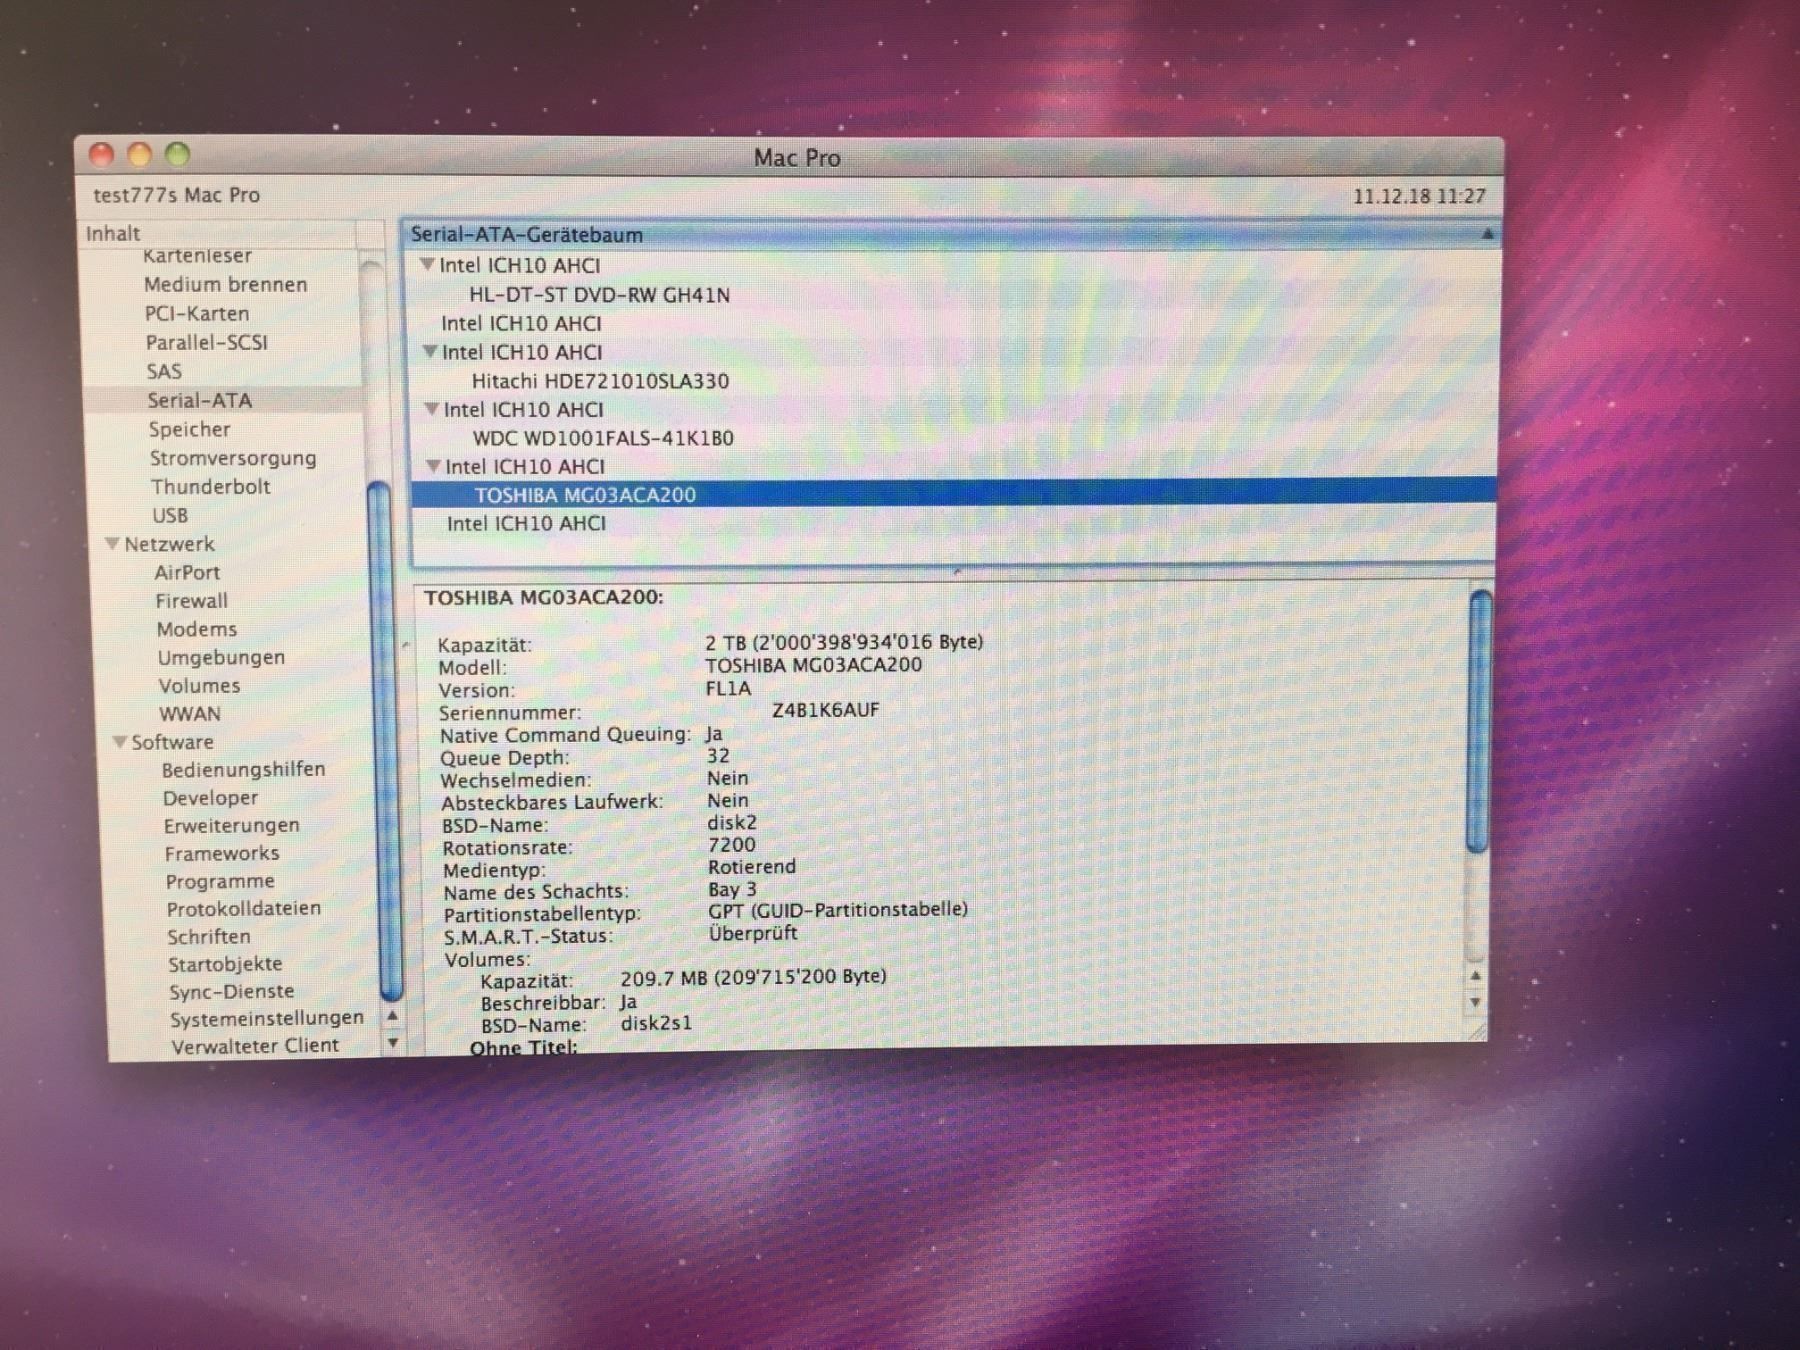Collapse the first Intel ICH10 AHCI node above DVD-RW
Screen dimensions: 1800x1350
pos(427,265)
